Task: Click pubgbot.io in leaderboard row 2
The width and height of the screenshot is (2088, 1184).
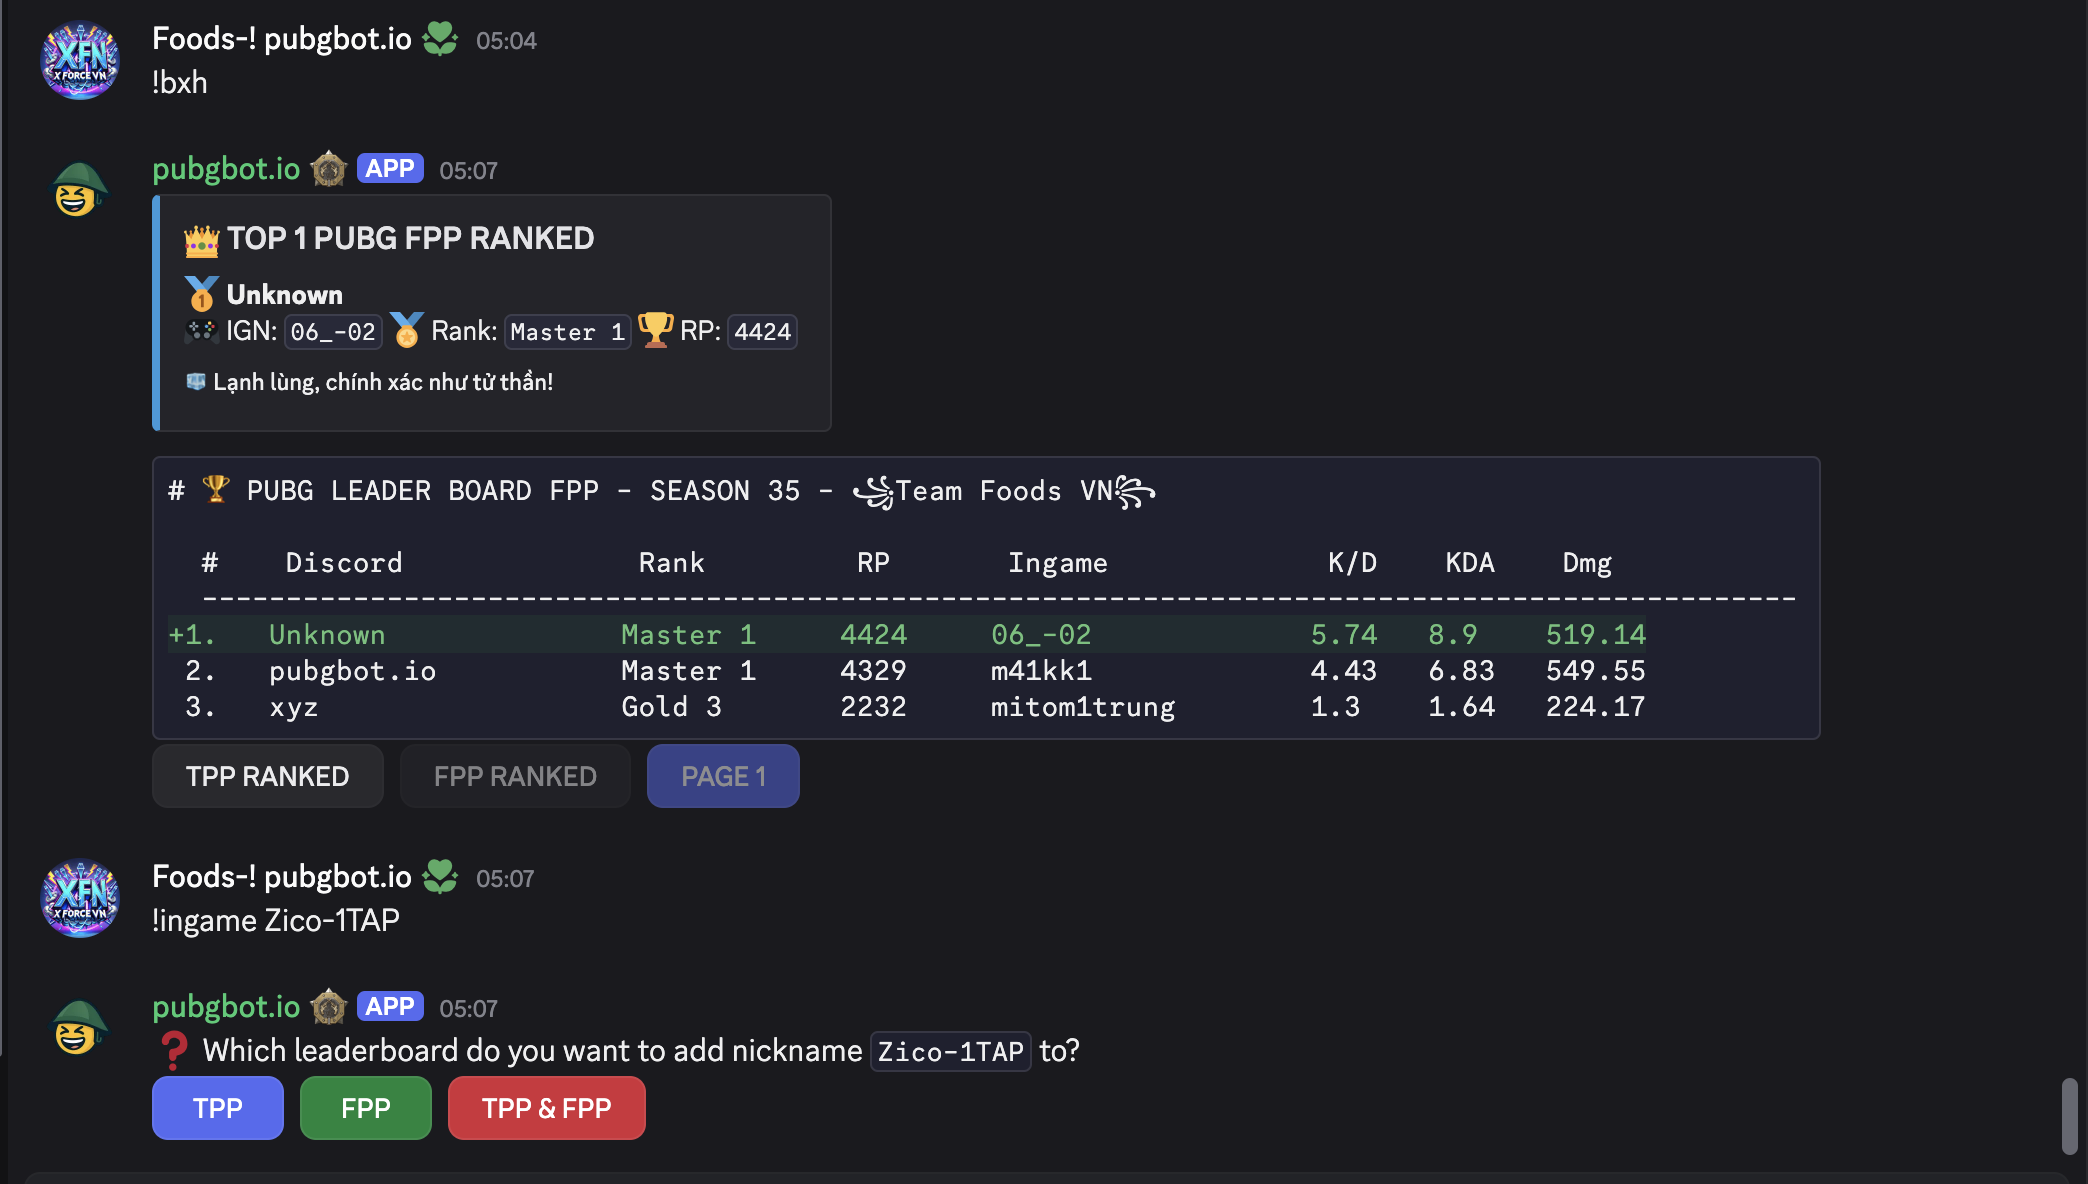Action: click(353, 671)
